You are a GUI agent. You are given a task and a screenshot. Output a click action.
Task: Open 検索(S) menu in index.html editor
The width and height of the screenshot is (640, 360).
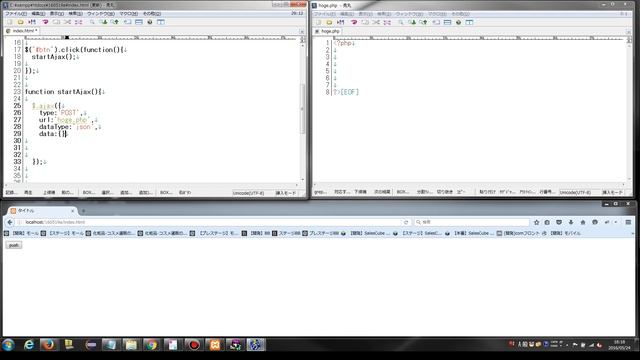(x=75, y=13)
